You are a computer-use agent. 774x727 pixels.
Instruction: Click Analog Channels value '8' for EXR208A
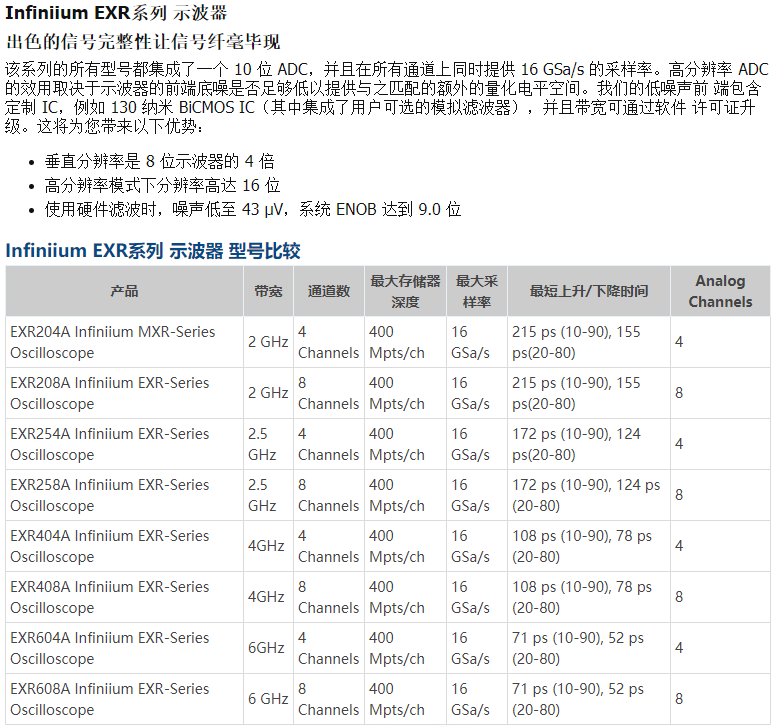679,393
